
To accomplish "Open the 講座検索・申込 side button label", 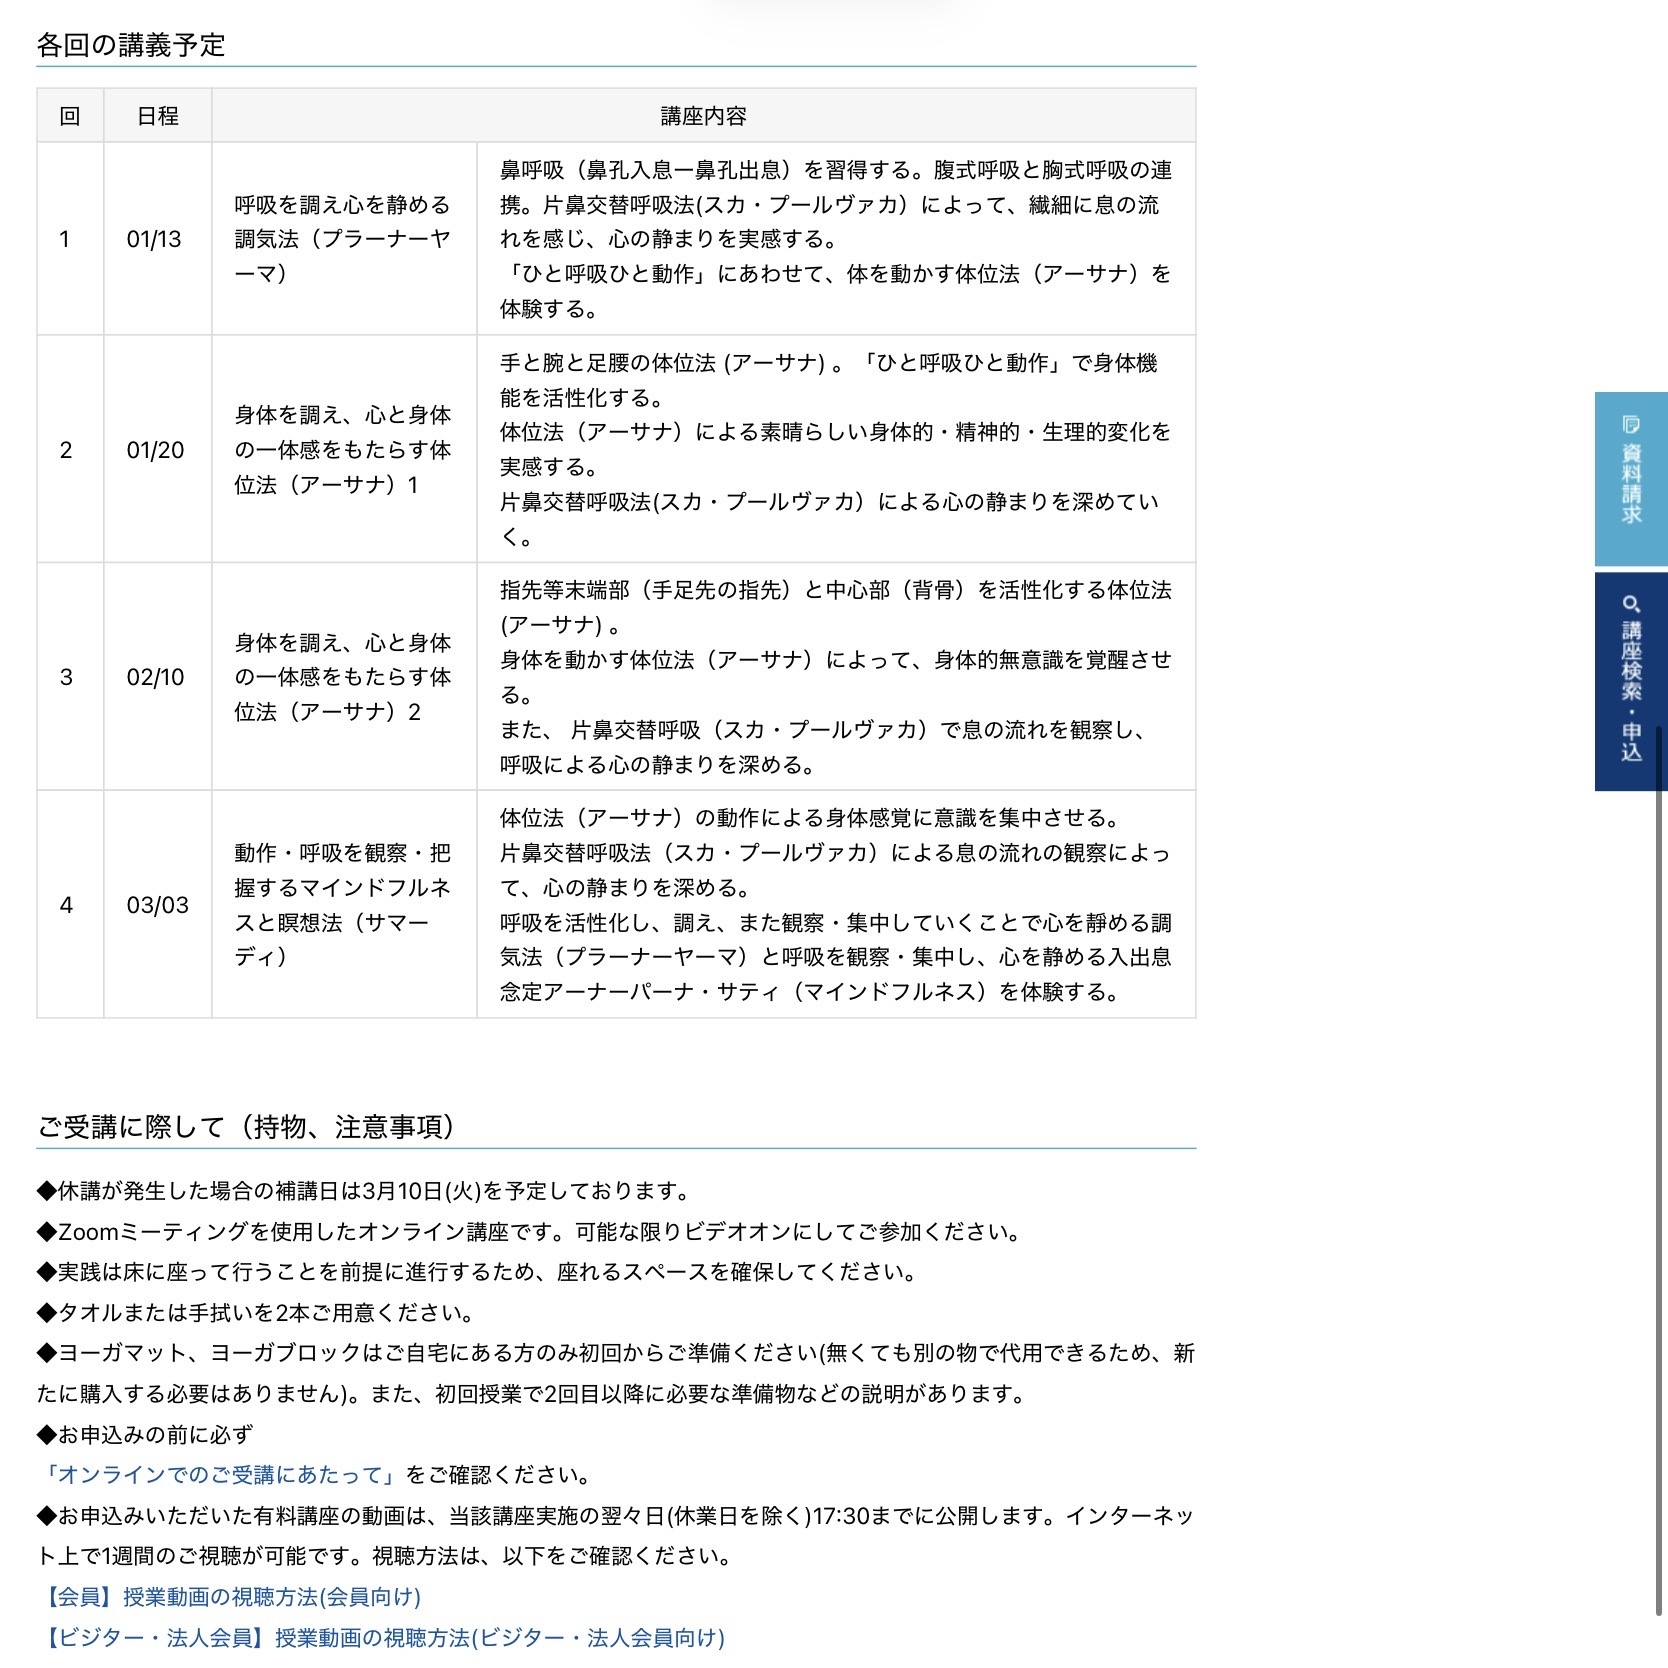I will 1631,692.
